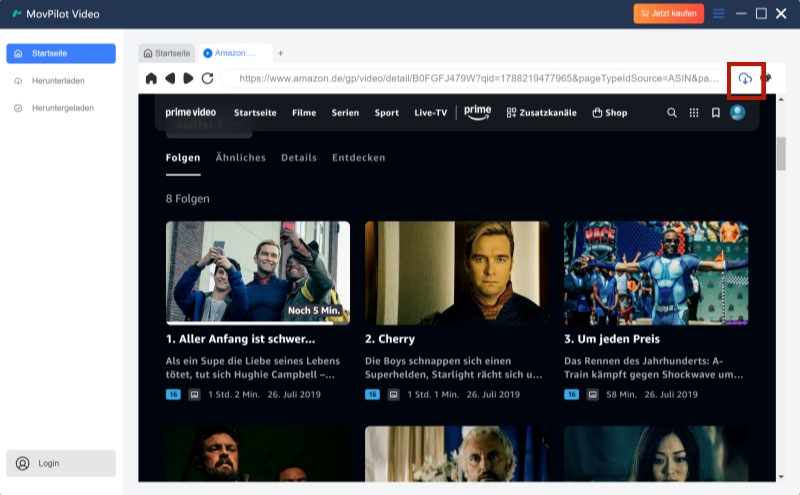Click the subtitles icon under Cherry

(393, 394)
